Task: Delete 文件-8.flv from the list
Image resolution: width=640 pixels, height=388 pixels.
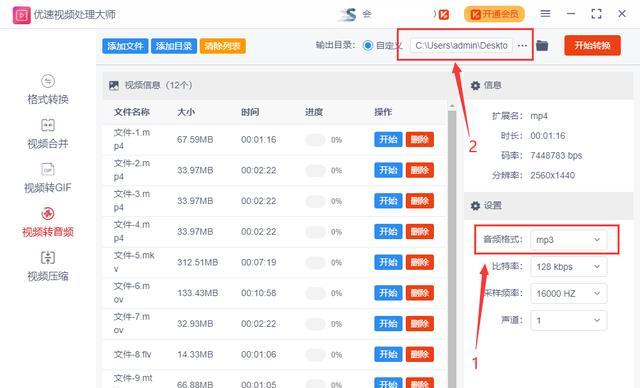Action: (420, 355)
